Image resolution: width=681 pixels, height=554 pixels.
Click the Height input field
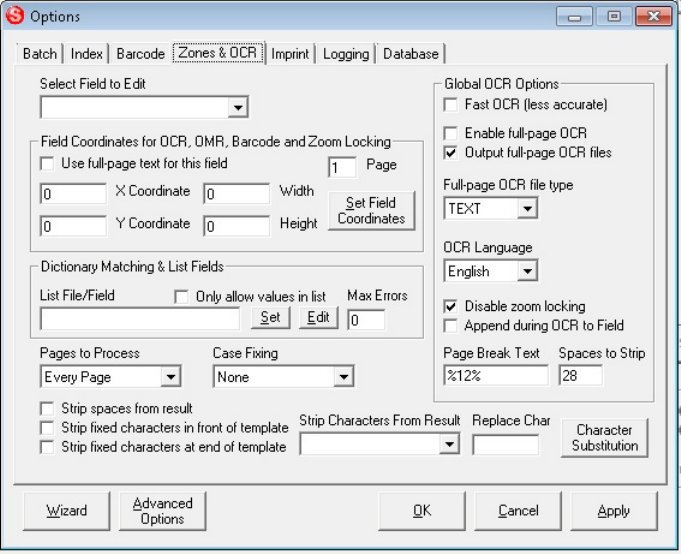coord(237,226)
